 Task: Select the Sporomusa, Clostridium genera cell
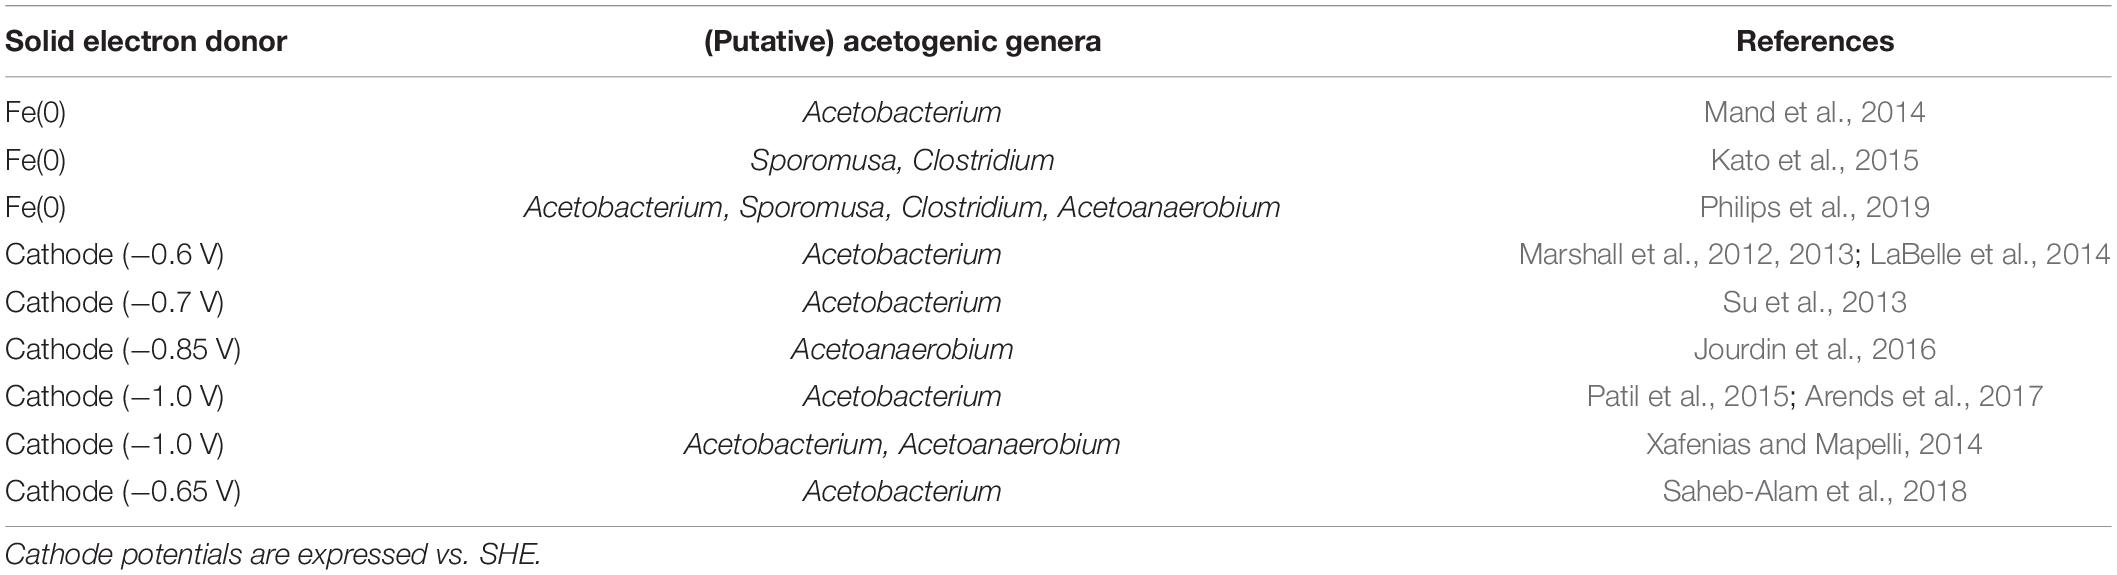(902, 160)
